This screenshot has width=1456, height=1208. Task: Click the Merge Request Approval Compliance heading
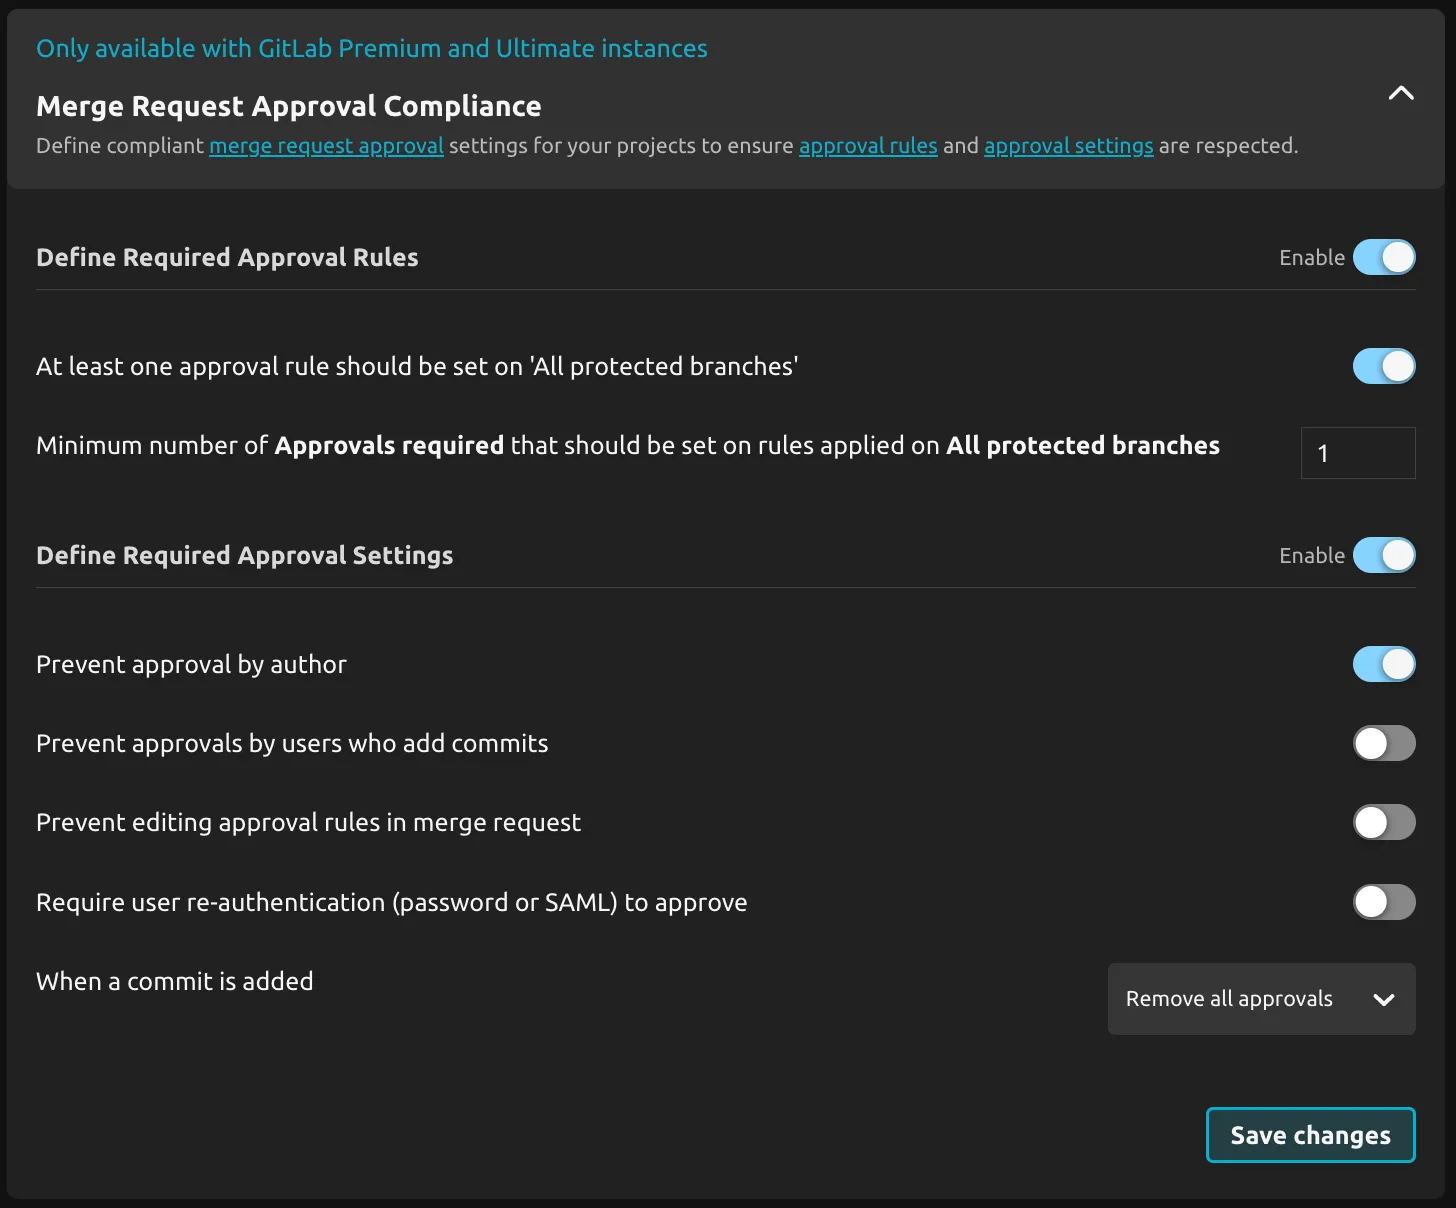pyautogui.click(x=288, y=106)
